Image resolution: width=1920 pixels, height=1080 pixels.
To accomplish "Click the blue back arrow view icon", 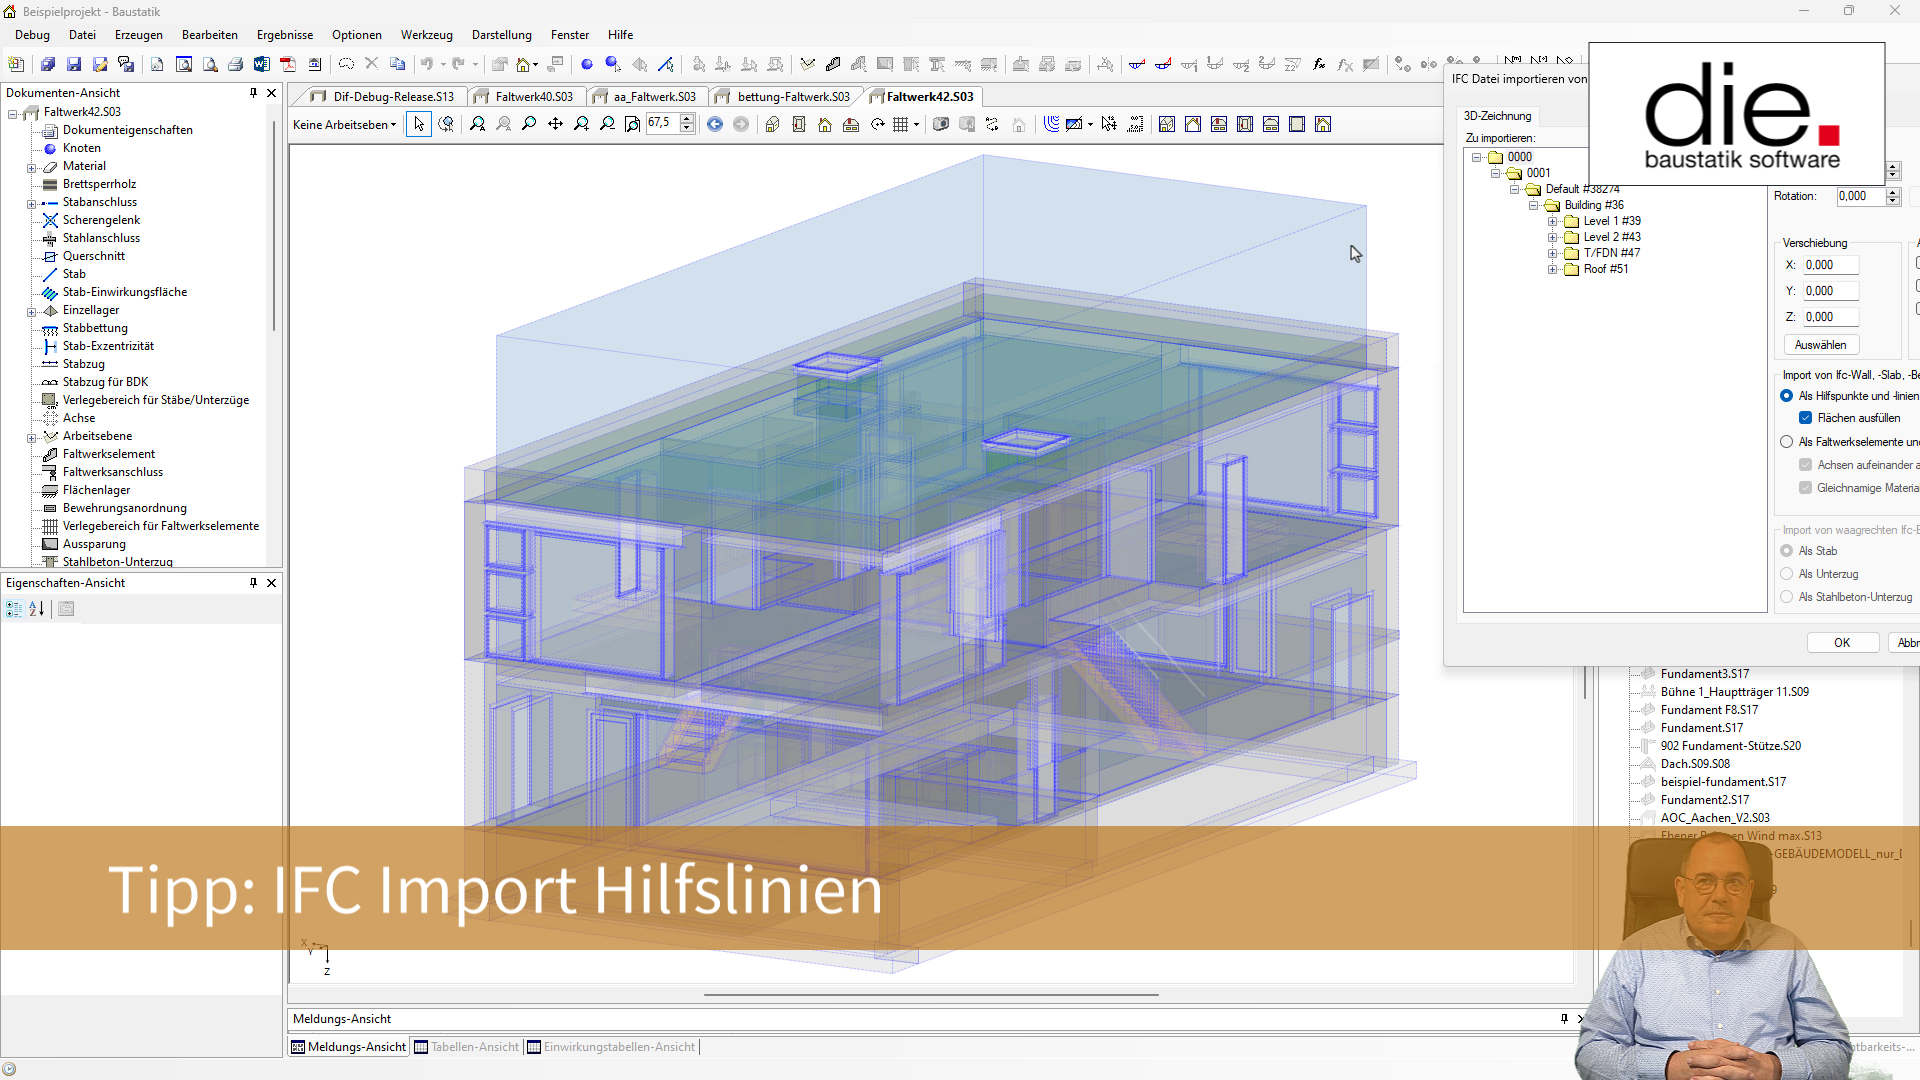I will point(715,124).
